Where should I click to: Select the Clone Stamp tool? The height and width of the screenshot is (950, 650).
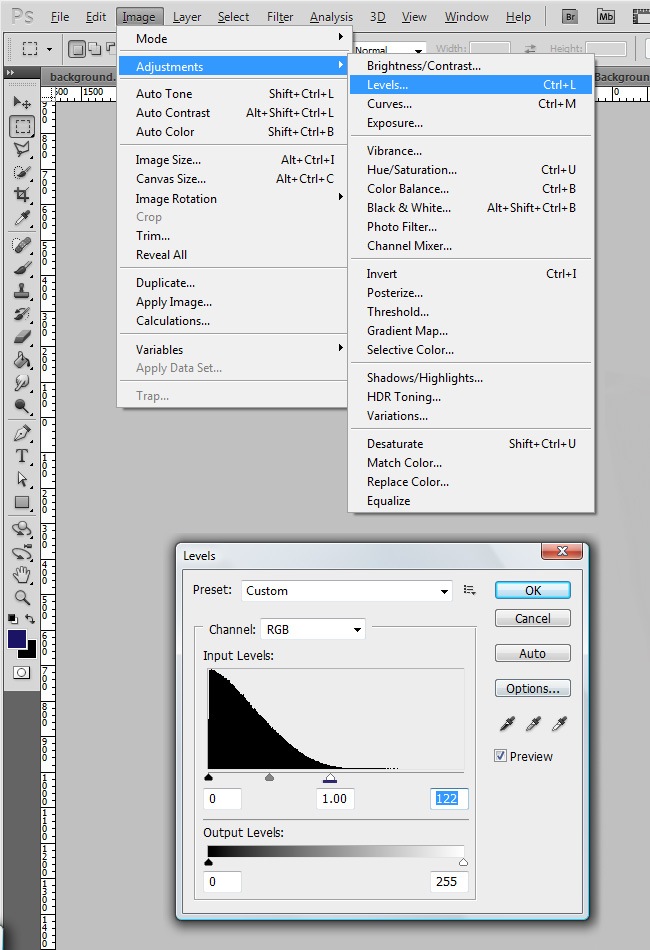pos(22,291)
